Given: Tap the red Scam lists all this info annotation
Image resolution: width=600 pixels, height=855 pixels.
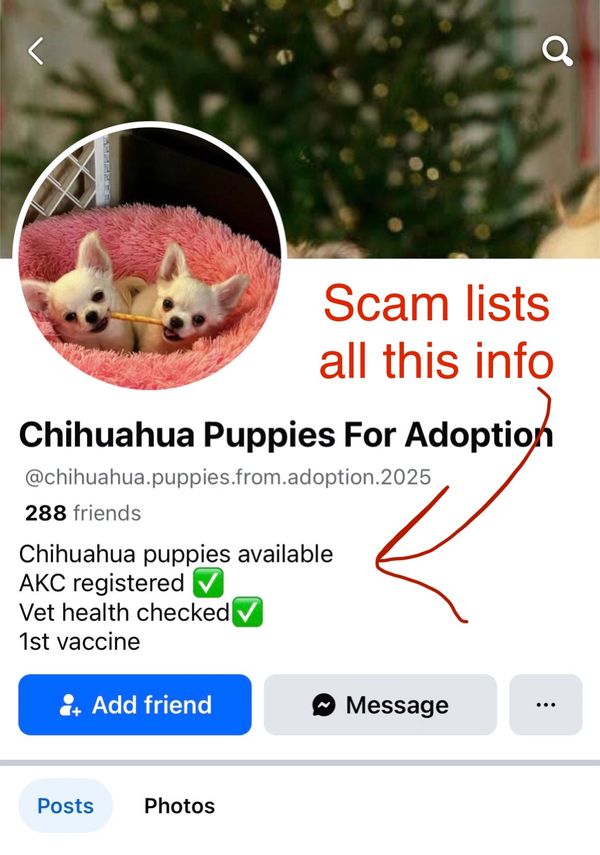Looking at the screenshot, I should click(436, 332).
